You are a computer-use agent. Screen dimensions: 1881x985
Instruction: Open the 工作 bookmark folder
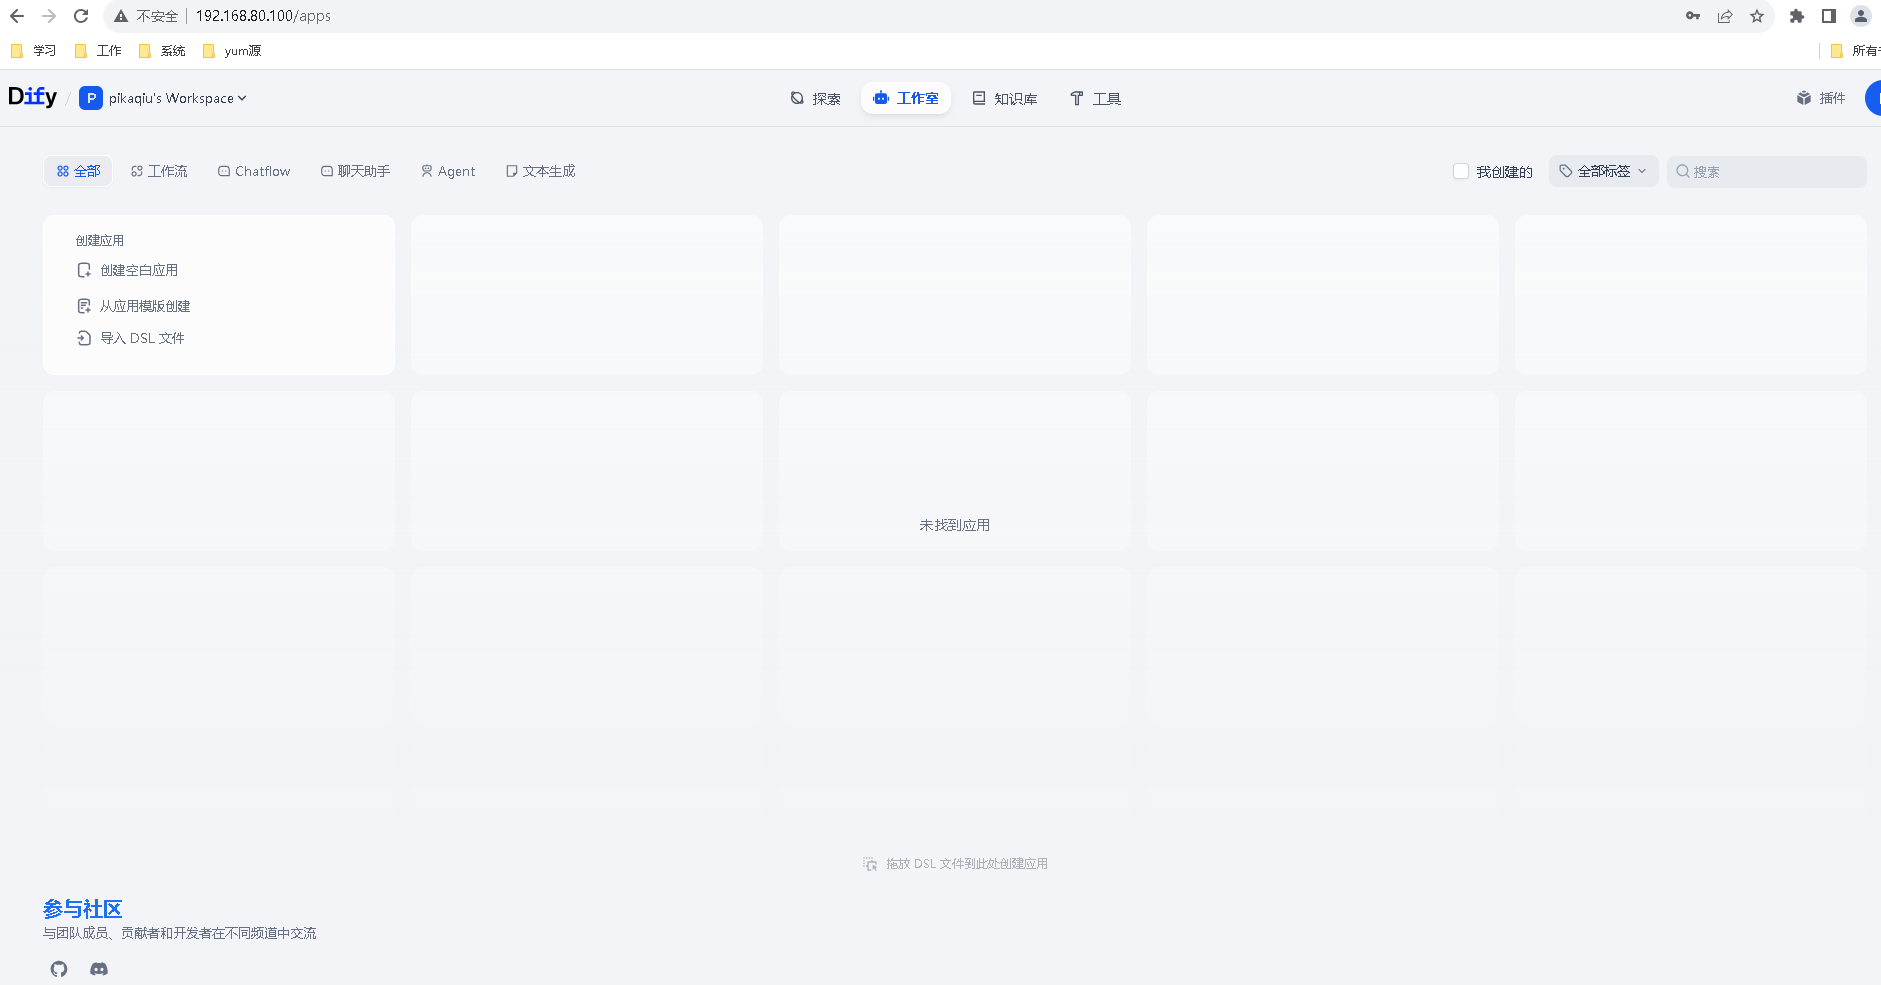pyautogui.click(x=98, y=51)
